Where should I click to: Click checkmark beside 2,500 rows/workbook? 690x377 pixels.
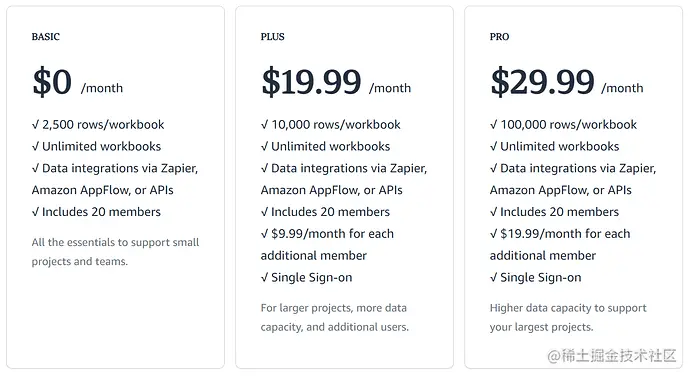pyautogui.click(x=35, y=125)
